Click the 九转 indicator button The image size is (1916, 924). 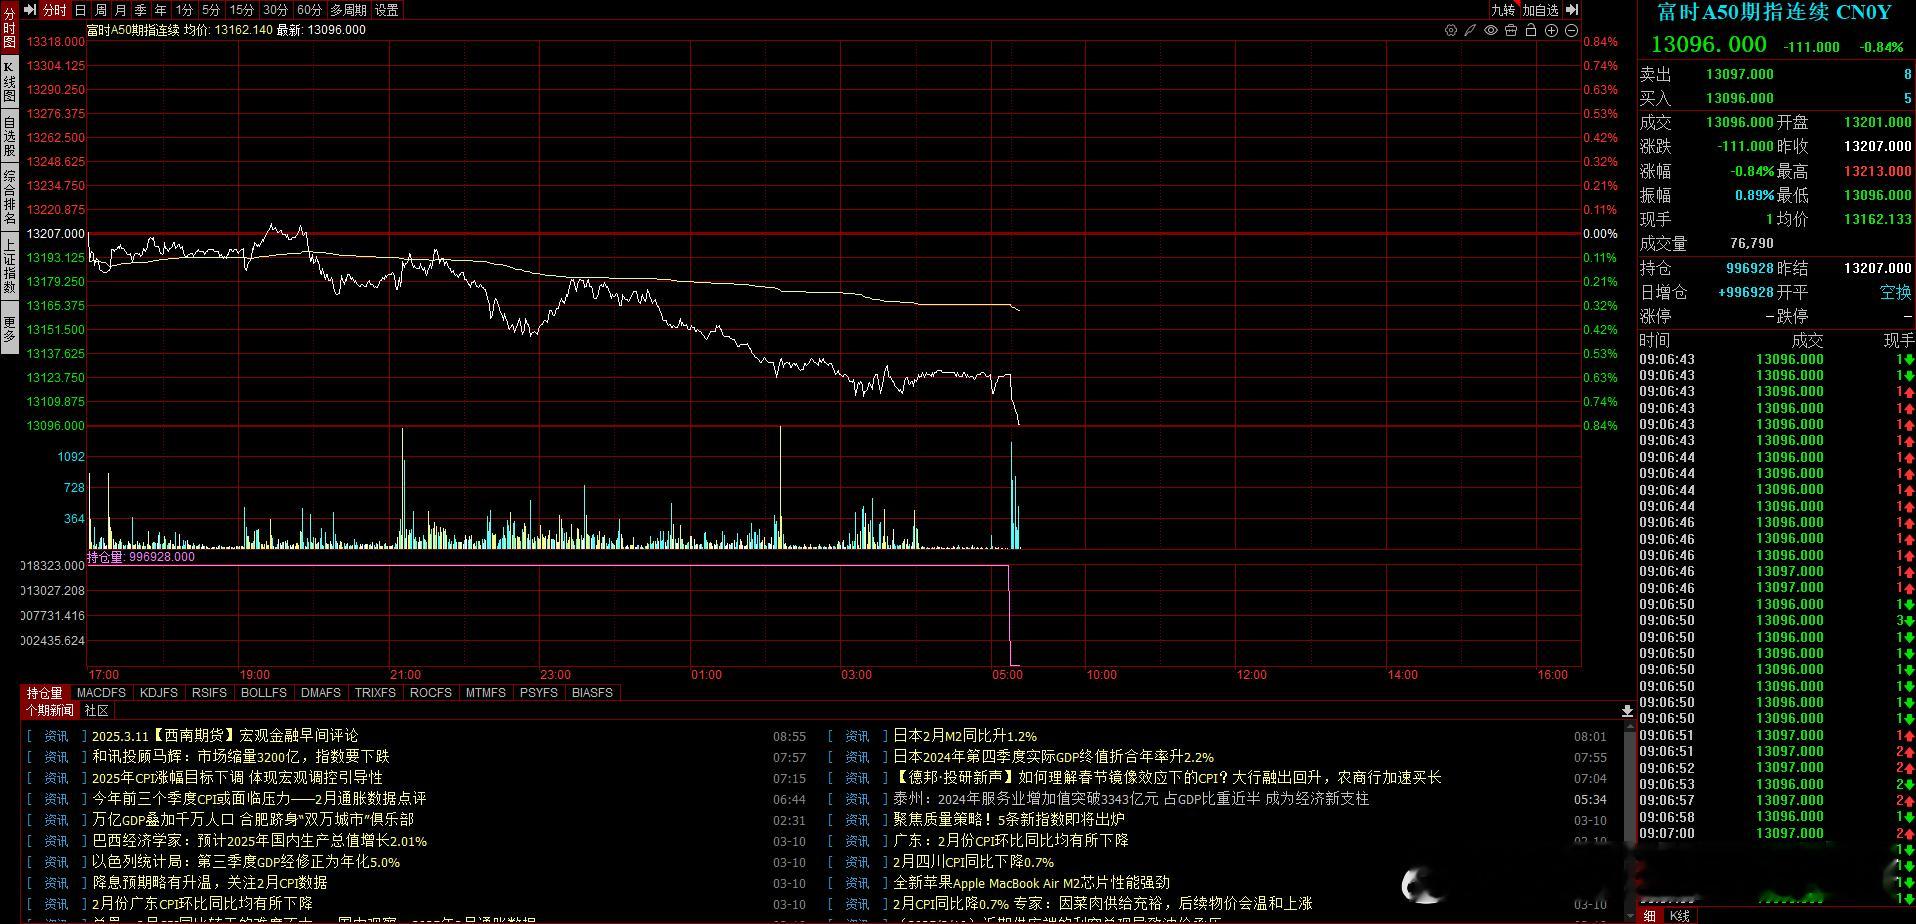(1503, 10)
